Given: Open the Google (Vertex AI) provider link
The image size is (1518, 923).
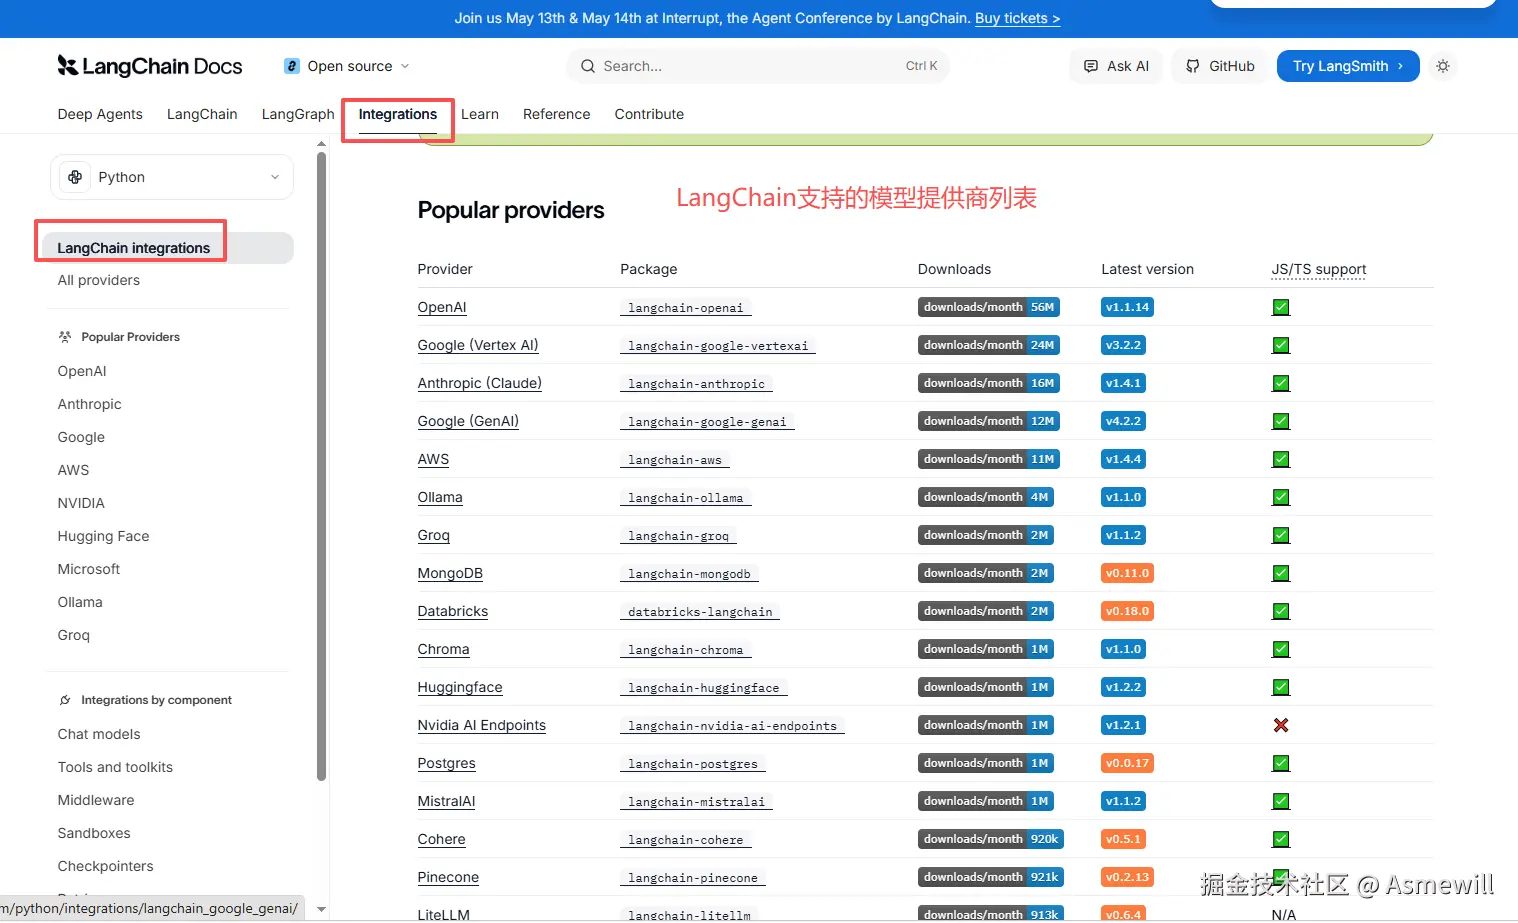Looking at the screenshot, I should coord(478,345).
